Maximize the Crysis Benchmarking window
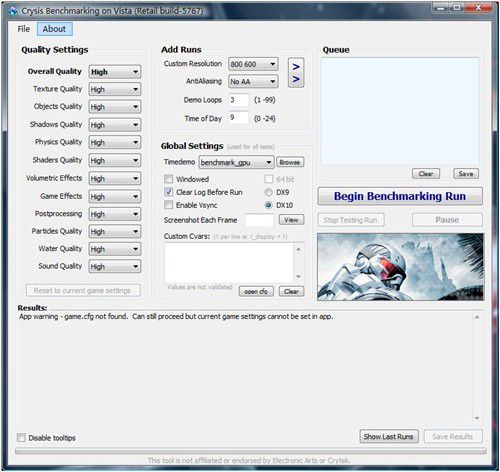Screen dimensions: 500x472 click(x=457, y=7)
